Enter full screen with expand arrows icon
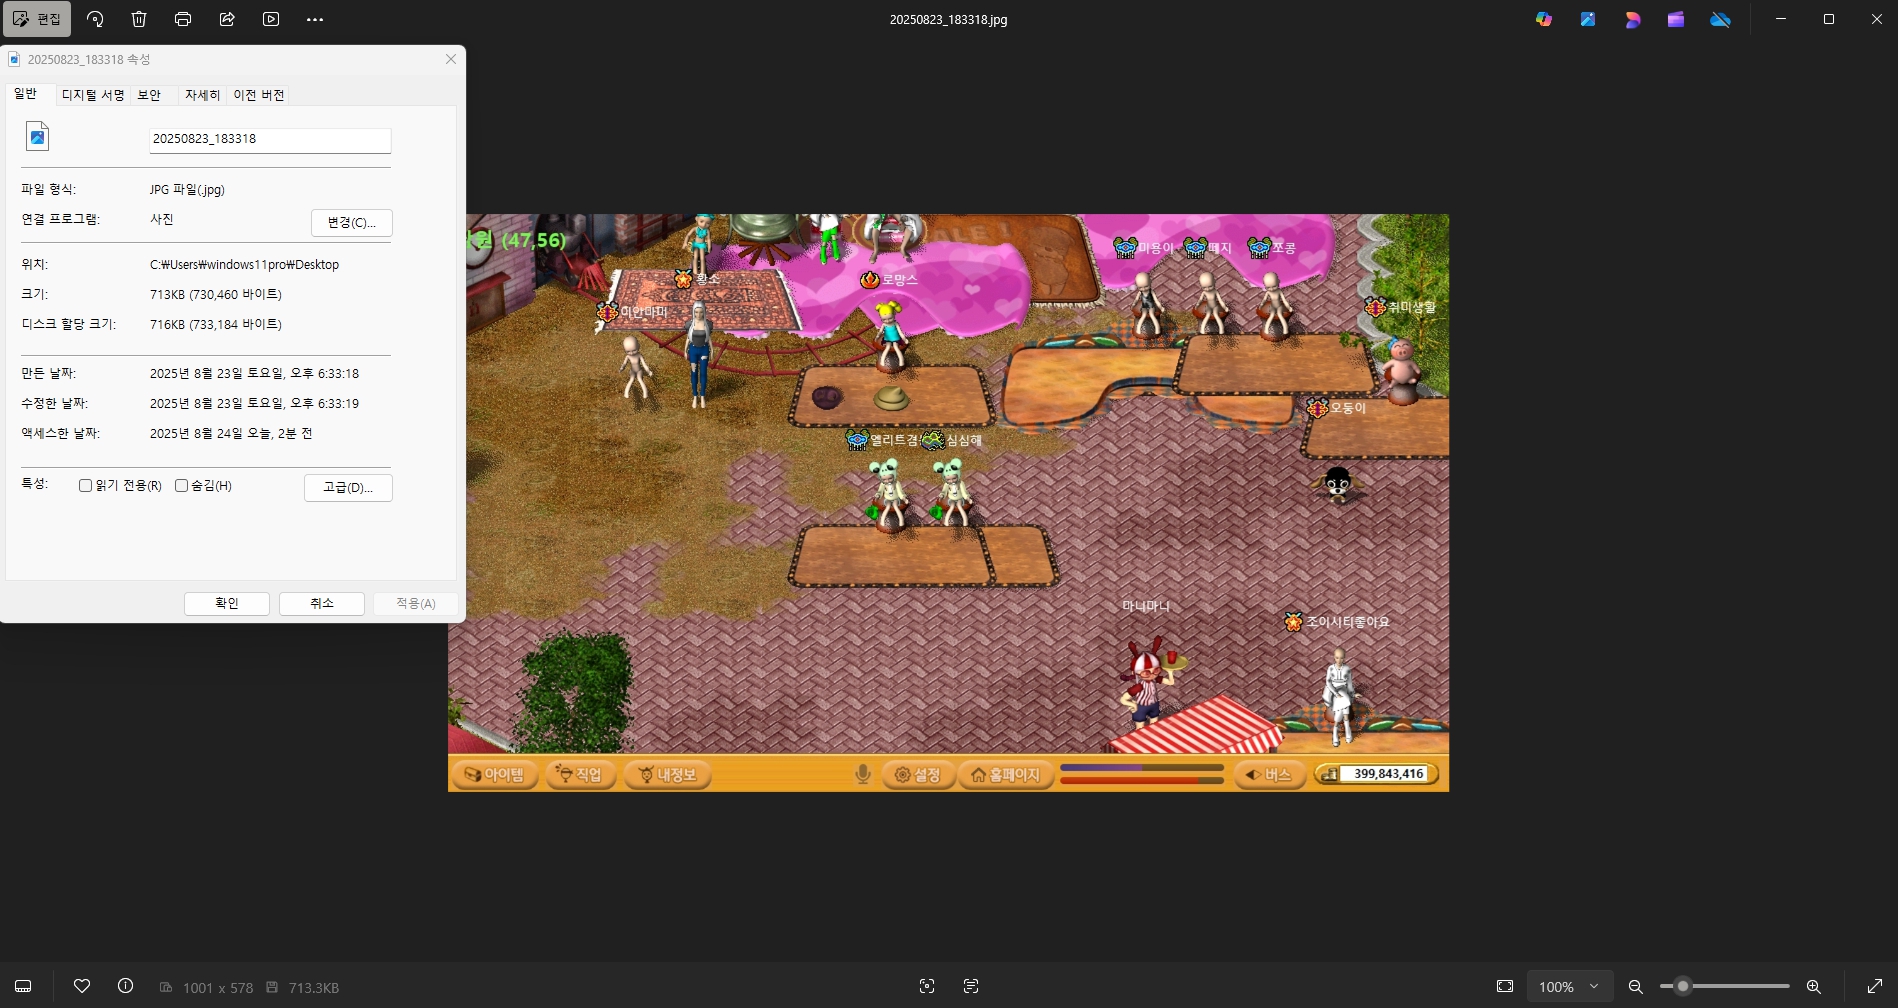The image size is (1898, 1008). tap(1875, 987)
